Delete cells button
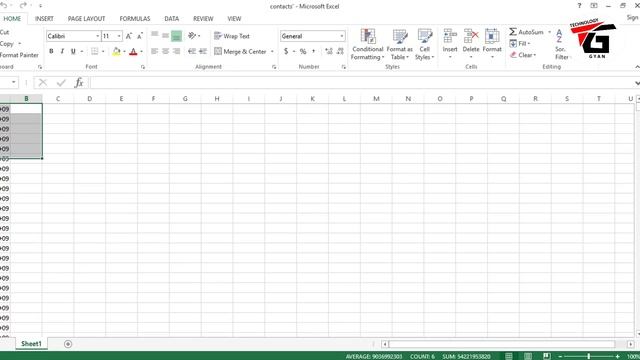Screen dimensions: 640x360 471,44
